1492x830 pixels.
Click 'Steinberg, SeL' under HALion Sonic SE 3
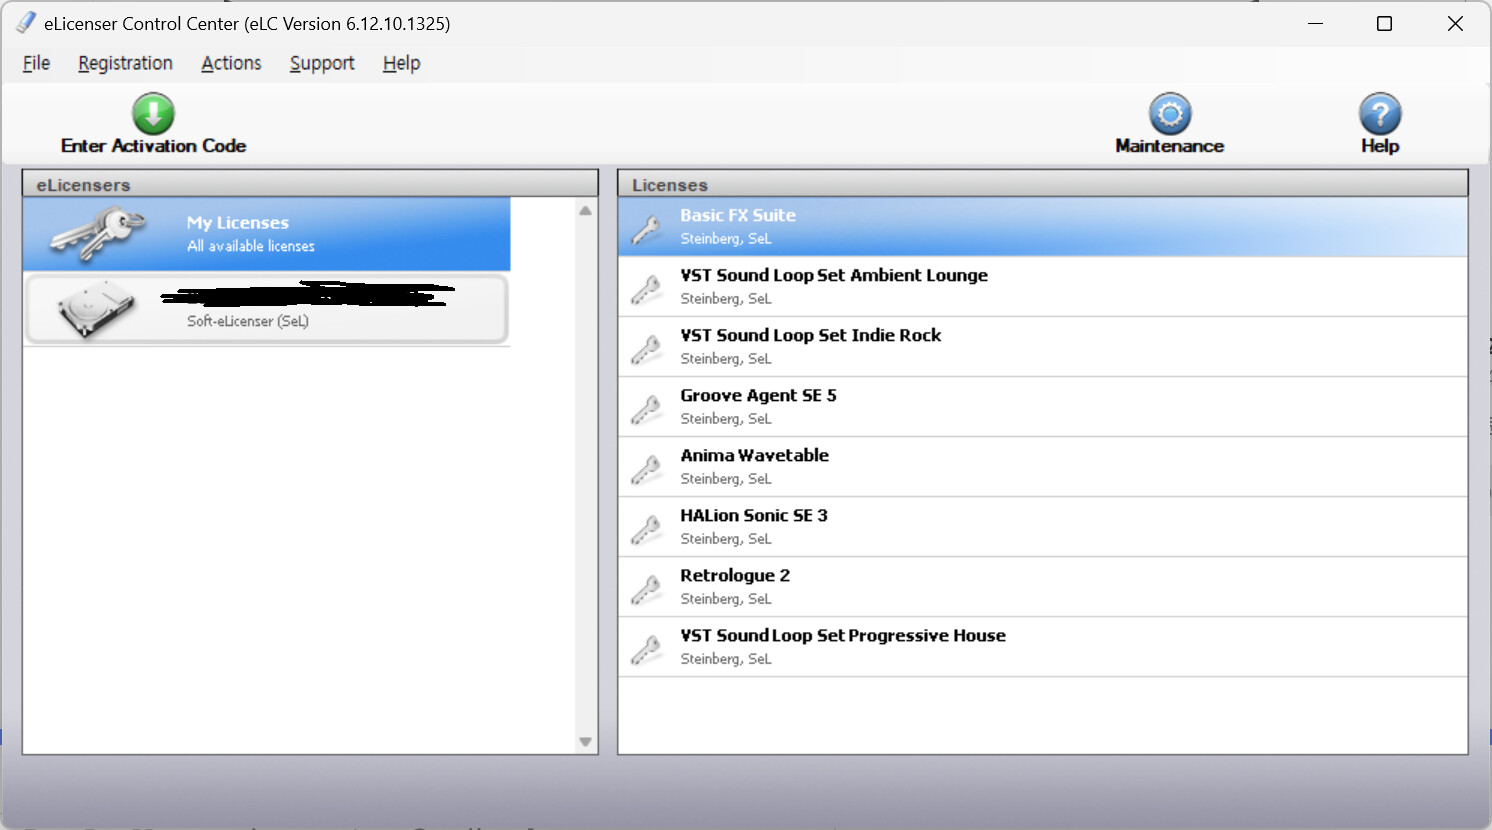pos(726,539)
